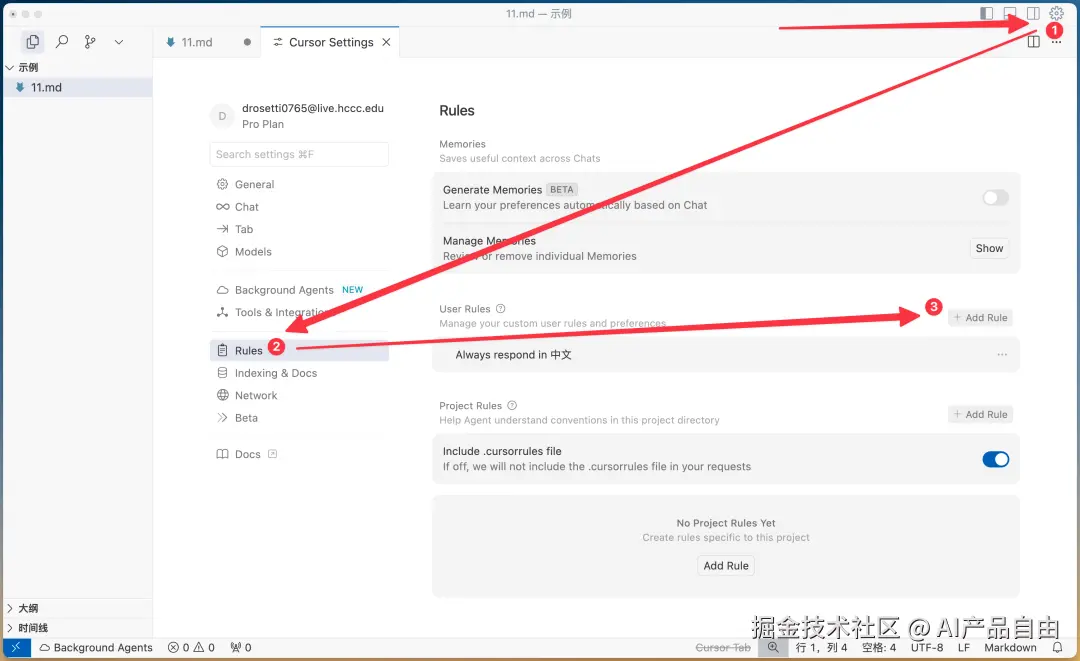Image resolution: width=1080 pixels, height=661 pixels.
Task: Switch to the 11.md editor tab
Action: tap(197, 42)
